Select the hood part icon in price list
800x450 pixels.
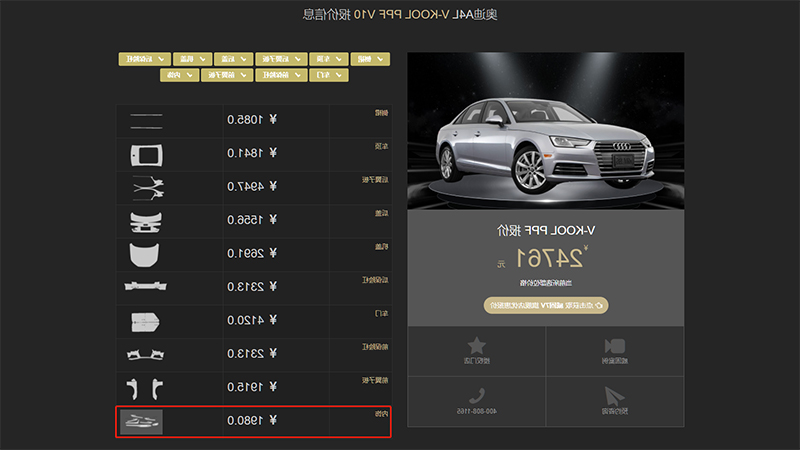pyautogui.click(x=144, y=254)
